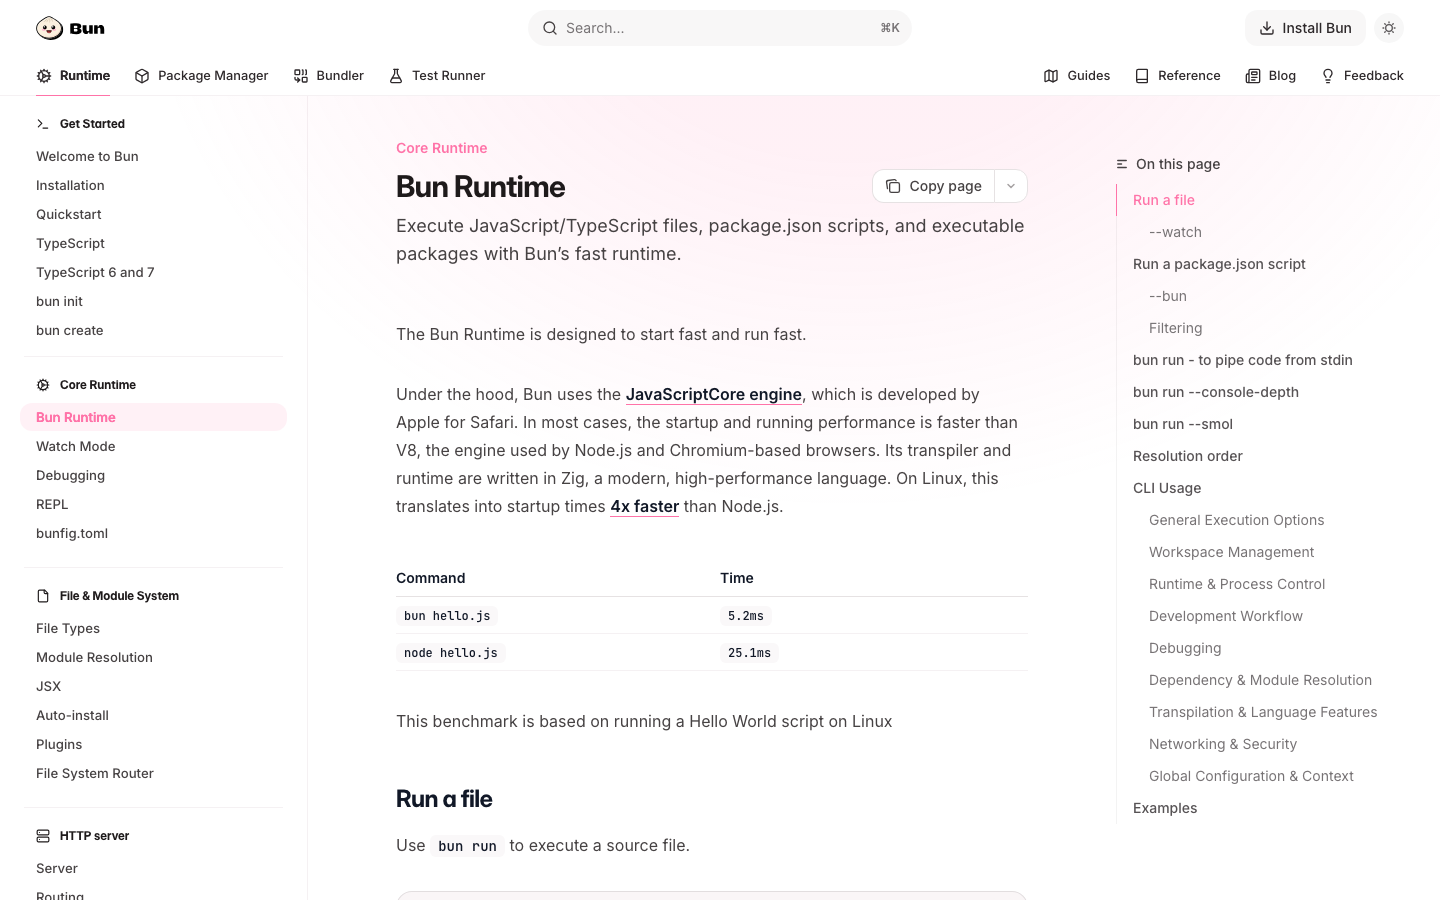The width and height of the screenshot is (1440, 900).
Task: Open the Copy page dropdown arrow
Action: click(1011, 186)
